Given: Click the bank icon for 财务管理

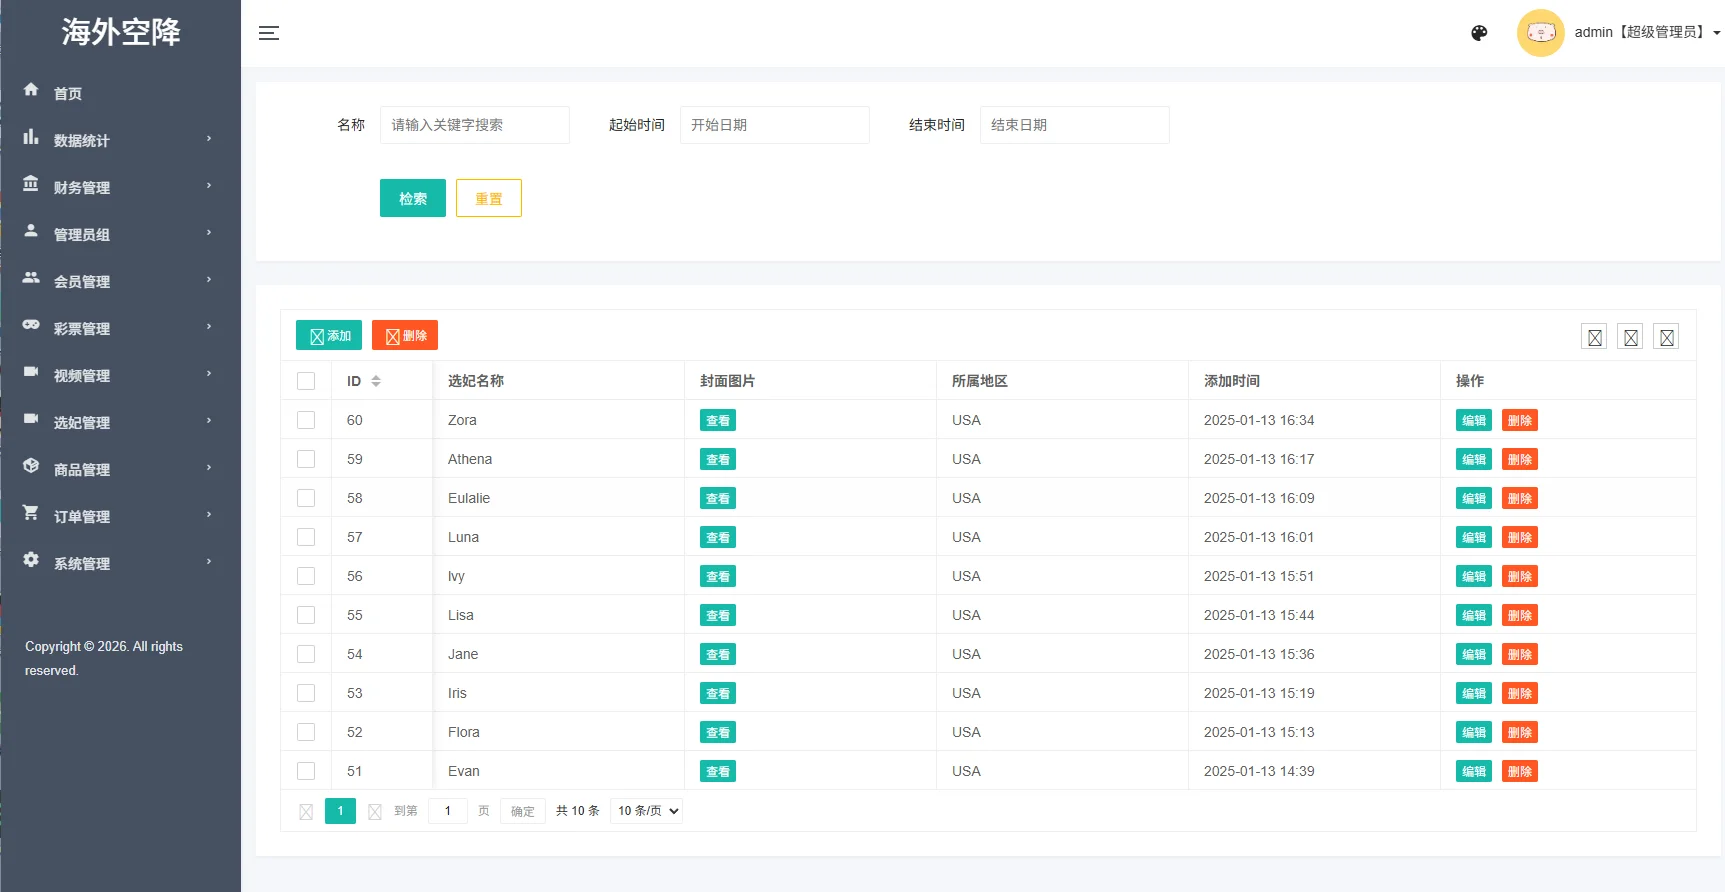Looking at the screenshot, I should click(31, 184).
